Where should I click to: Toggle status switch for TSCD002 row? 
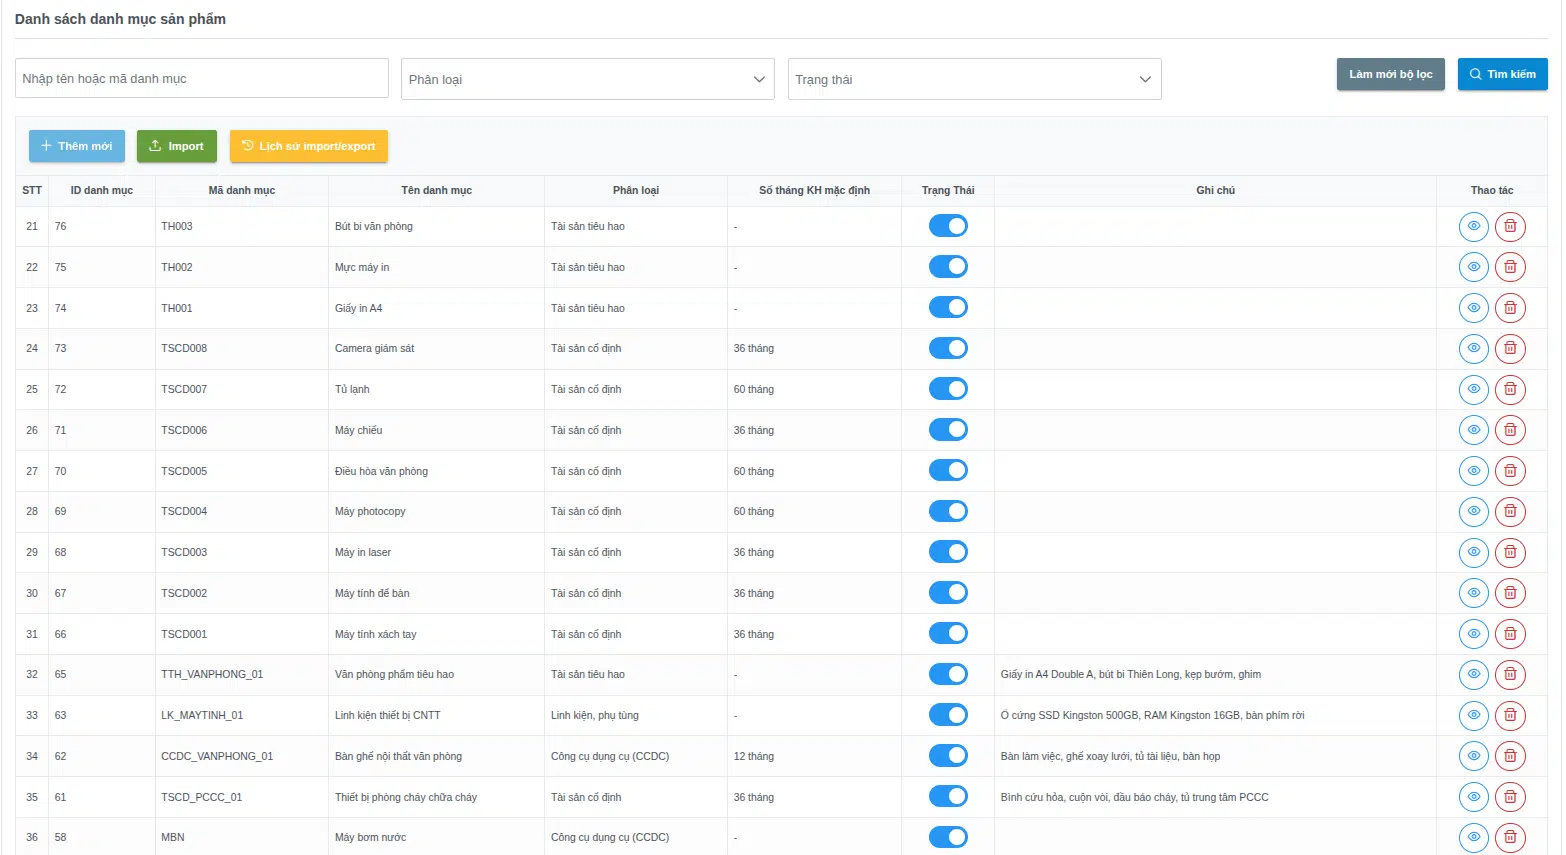point(948,593)
